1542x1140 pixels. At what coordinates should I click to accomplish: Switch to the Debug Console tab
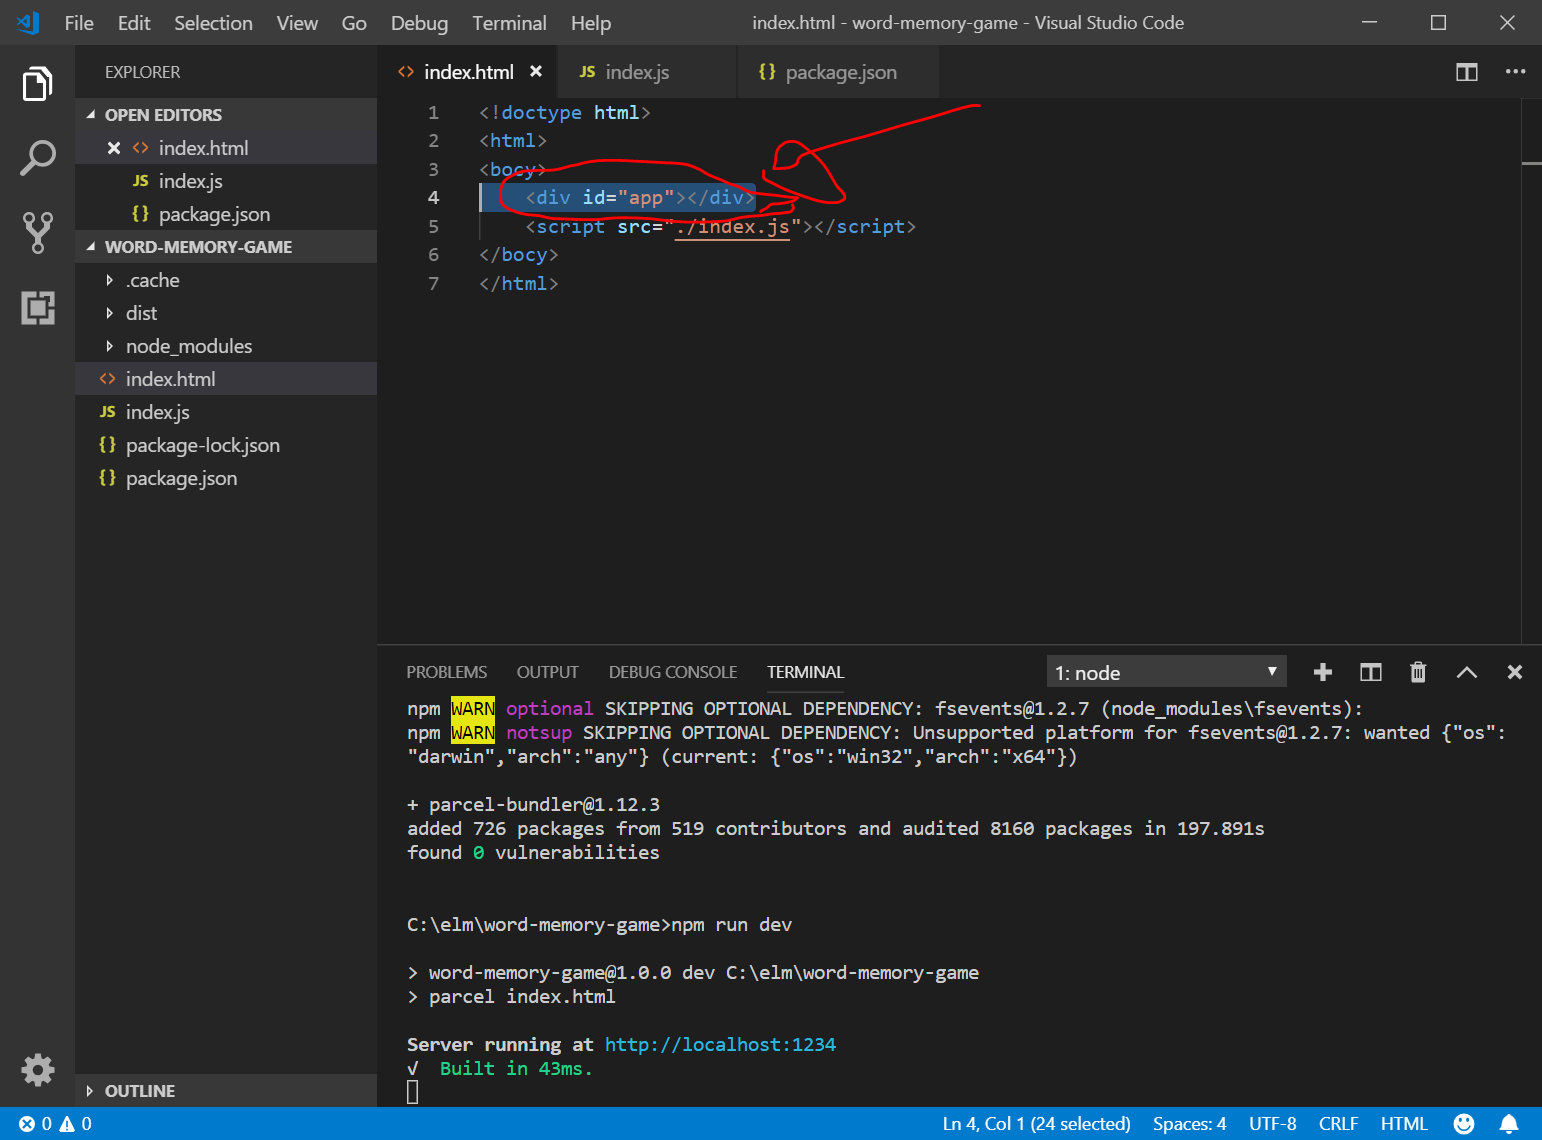pos(673,672)
